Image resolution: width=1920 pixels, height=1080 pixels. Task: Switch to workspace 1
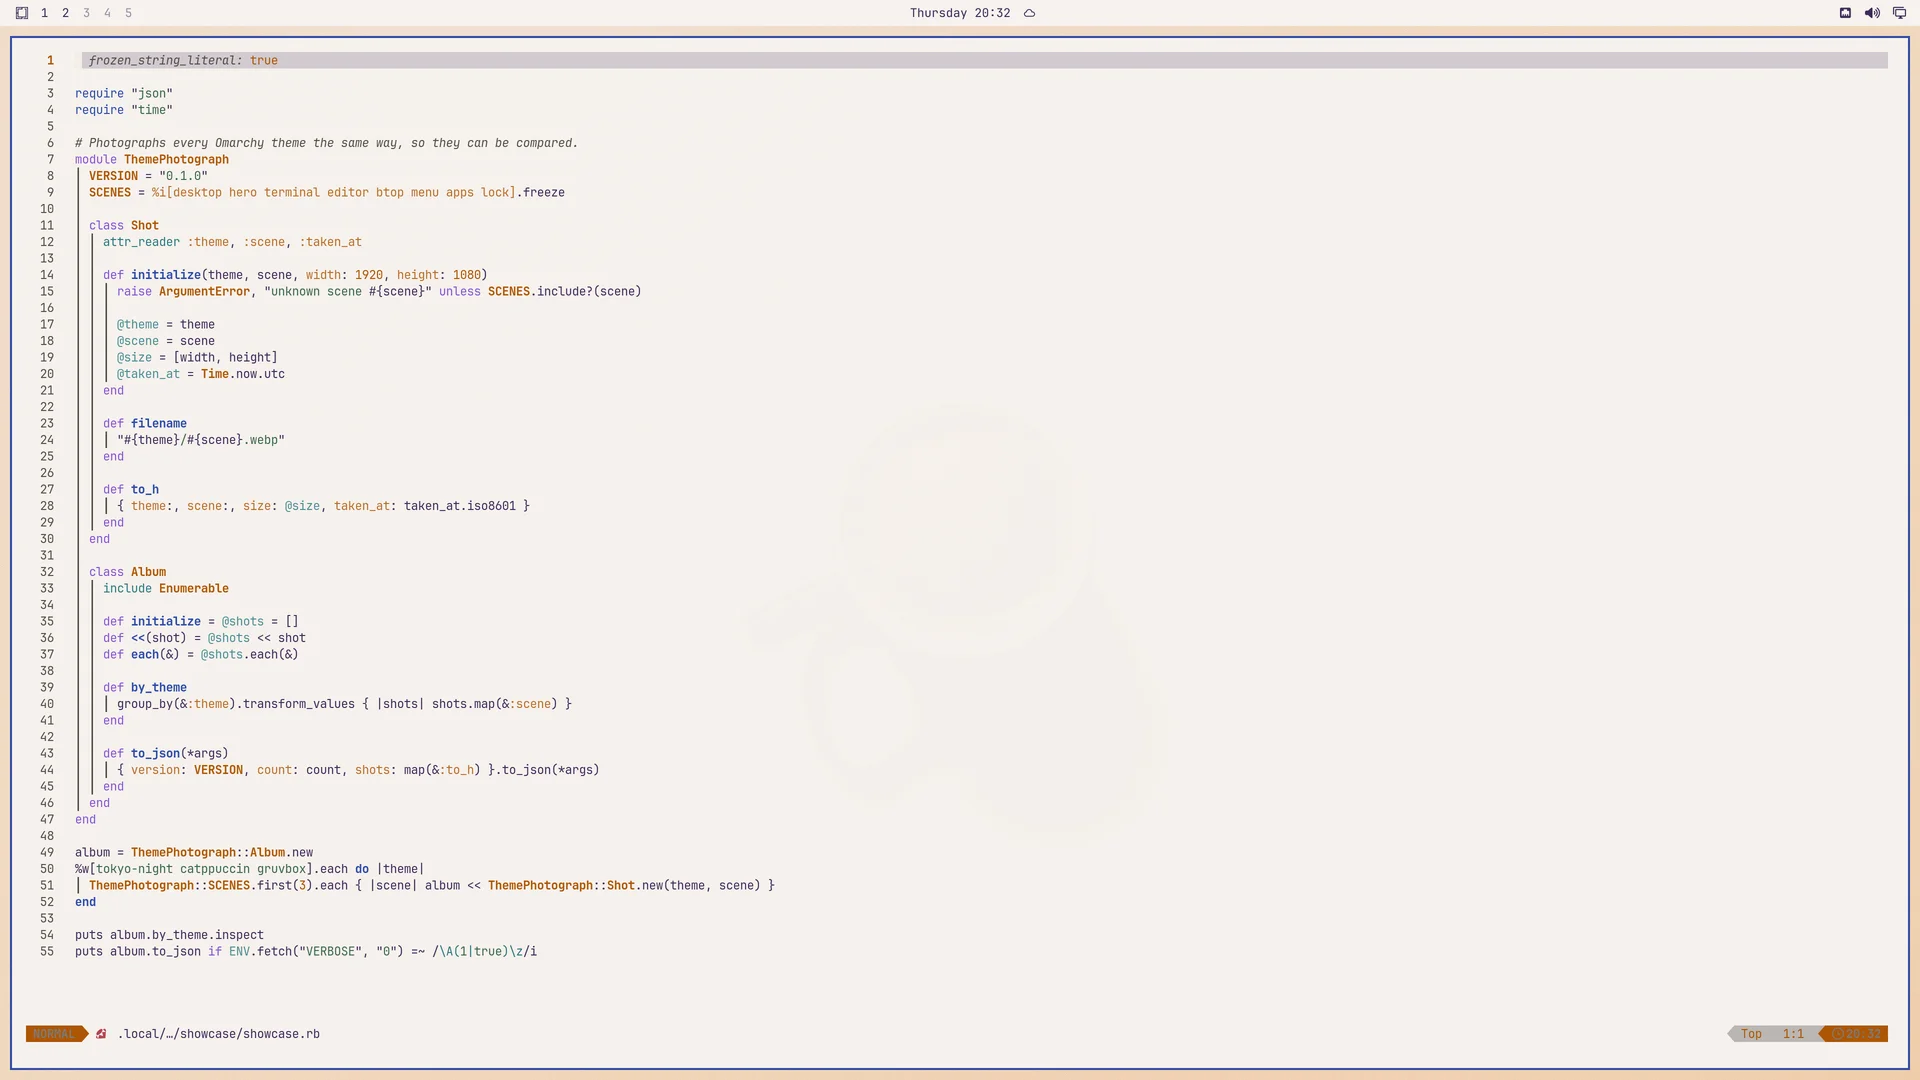44,13
